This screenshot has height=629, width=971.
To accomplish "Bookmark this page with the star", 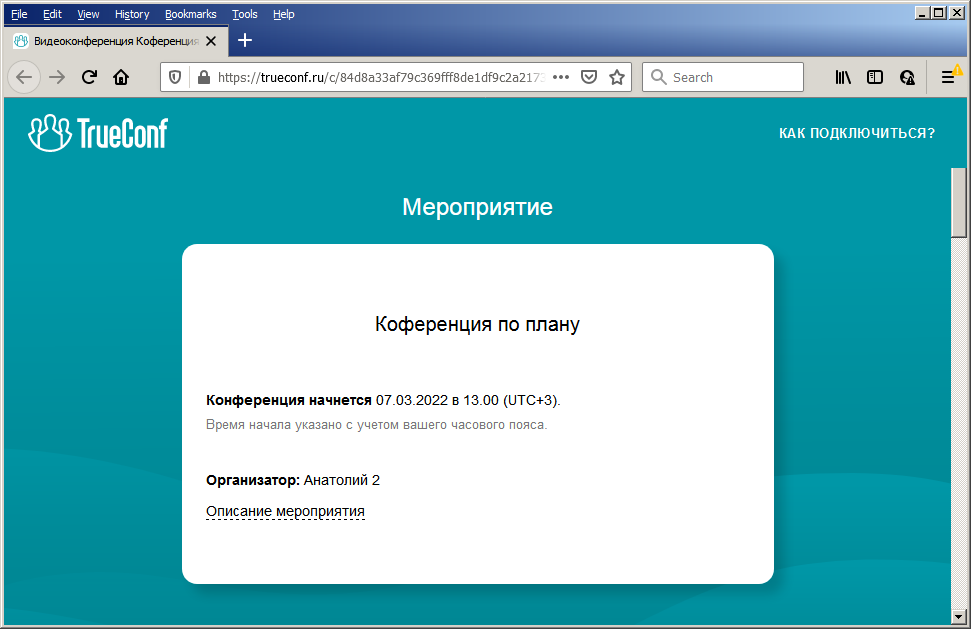I will 617,77.
